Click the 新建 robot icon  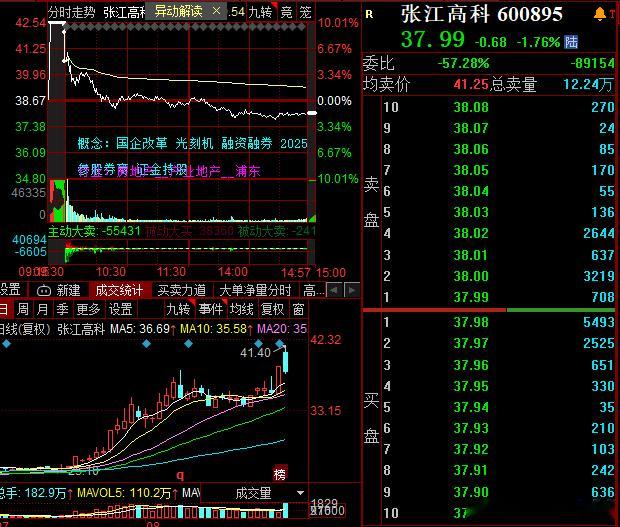(44, 291)
